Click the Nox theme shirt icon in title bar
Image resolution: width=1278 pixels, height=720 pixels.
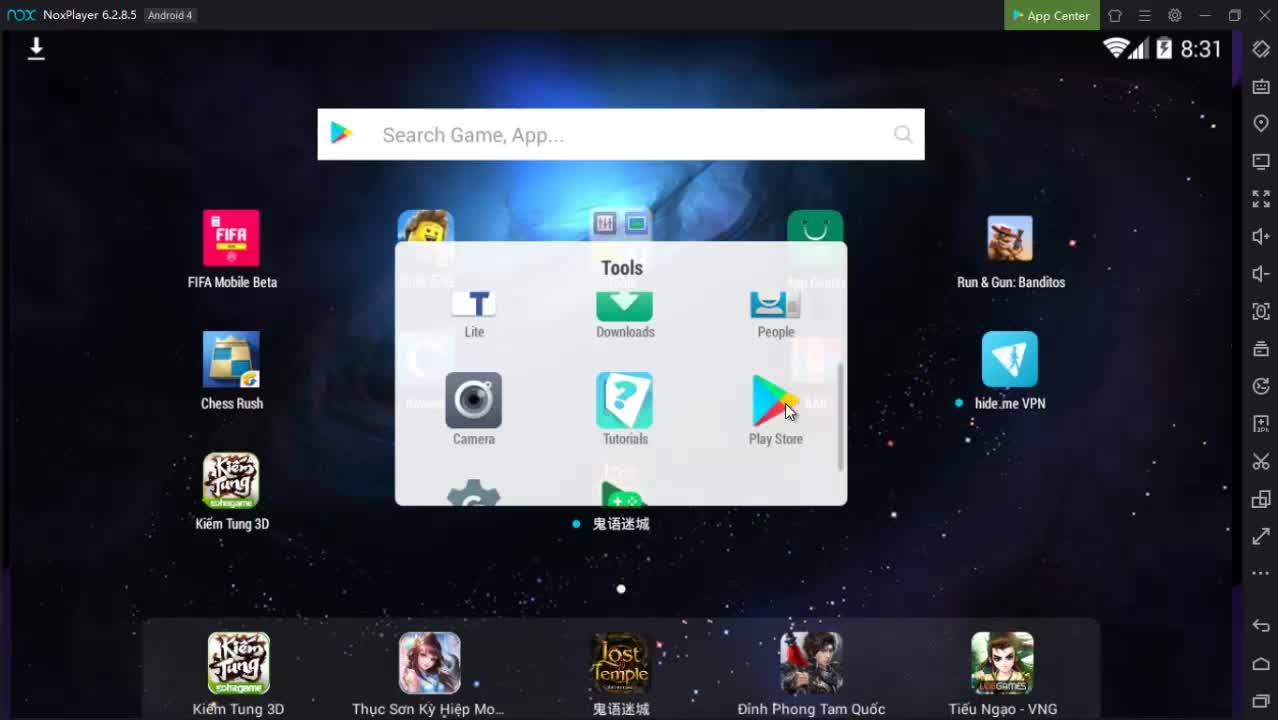[1115, 15]
